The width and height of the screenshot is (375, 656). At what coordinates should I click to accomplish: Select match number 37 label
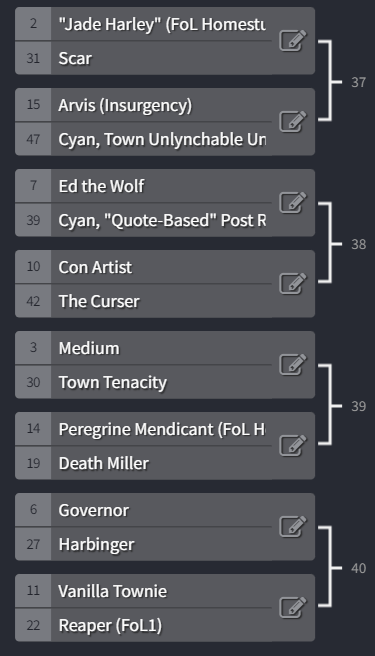coord(358,82)
